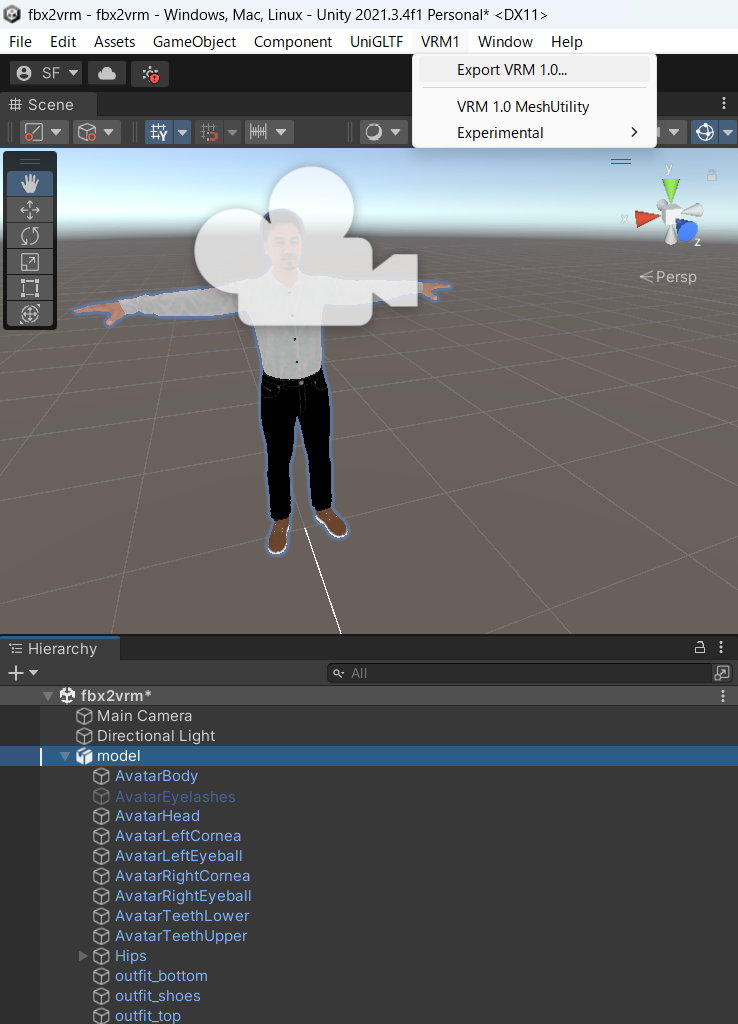
Task: Toggle grid snapping icon
Action: pos(159,132)
